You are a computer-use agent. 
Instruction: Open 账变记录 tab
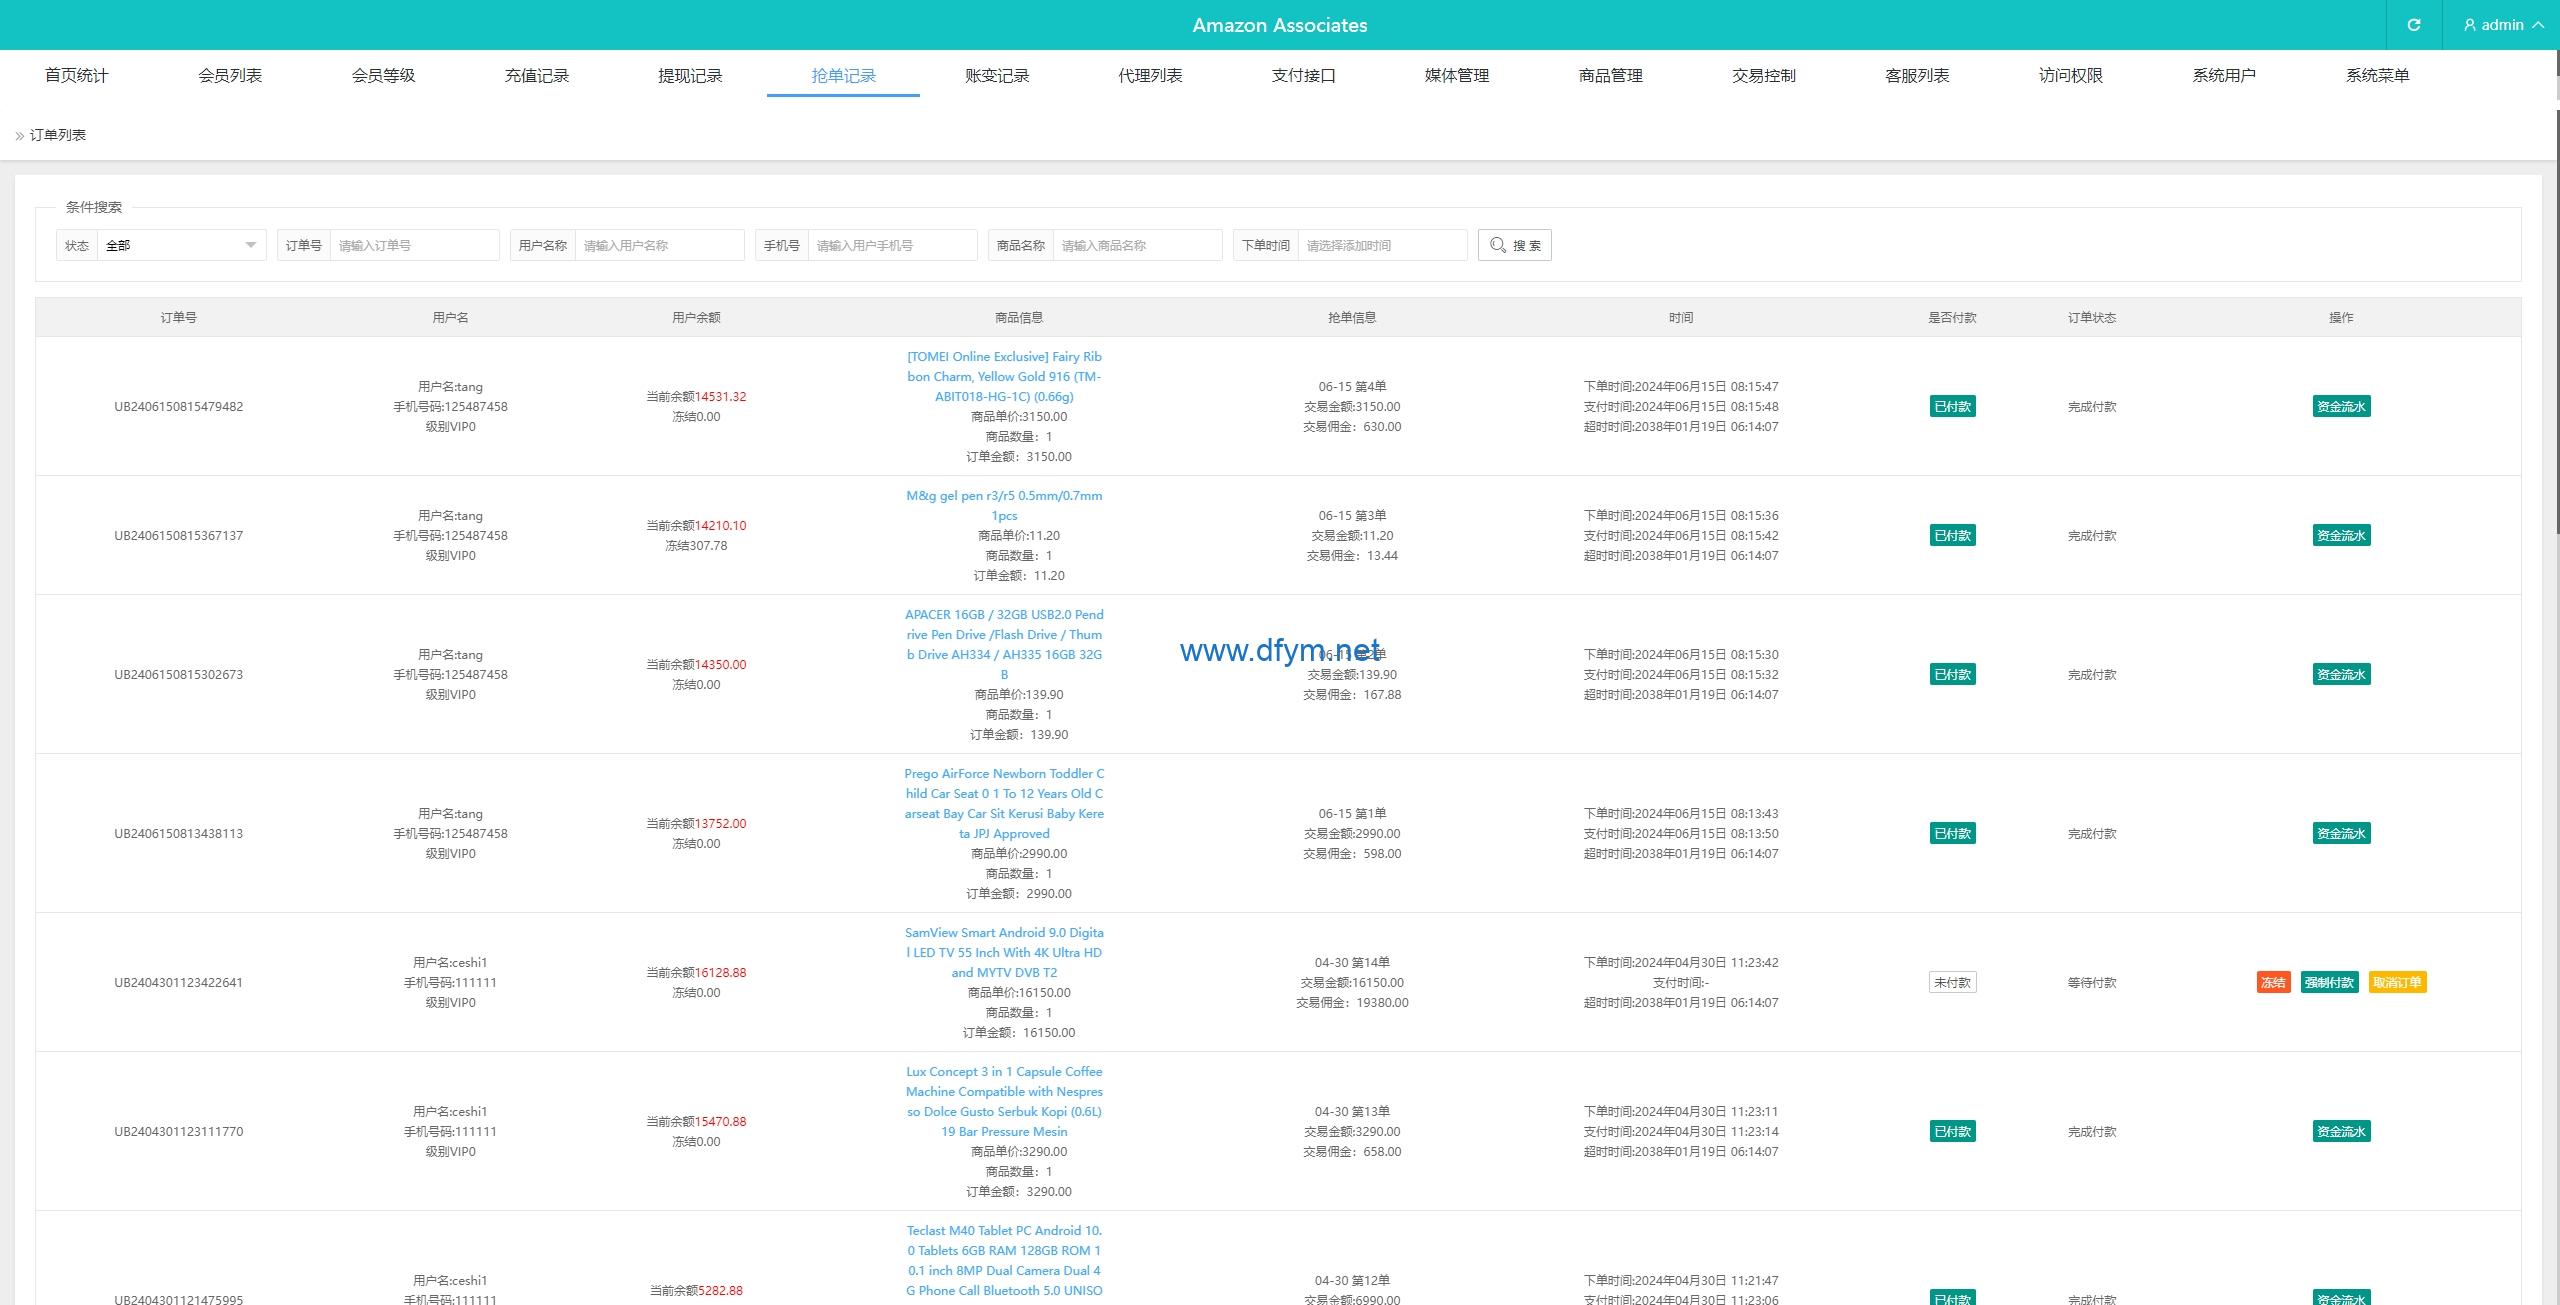tap(997, 75)
